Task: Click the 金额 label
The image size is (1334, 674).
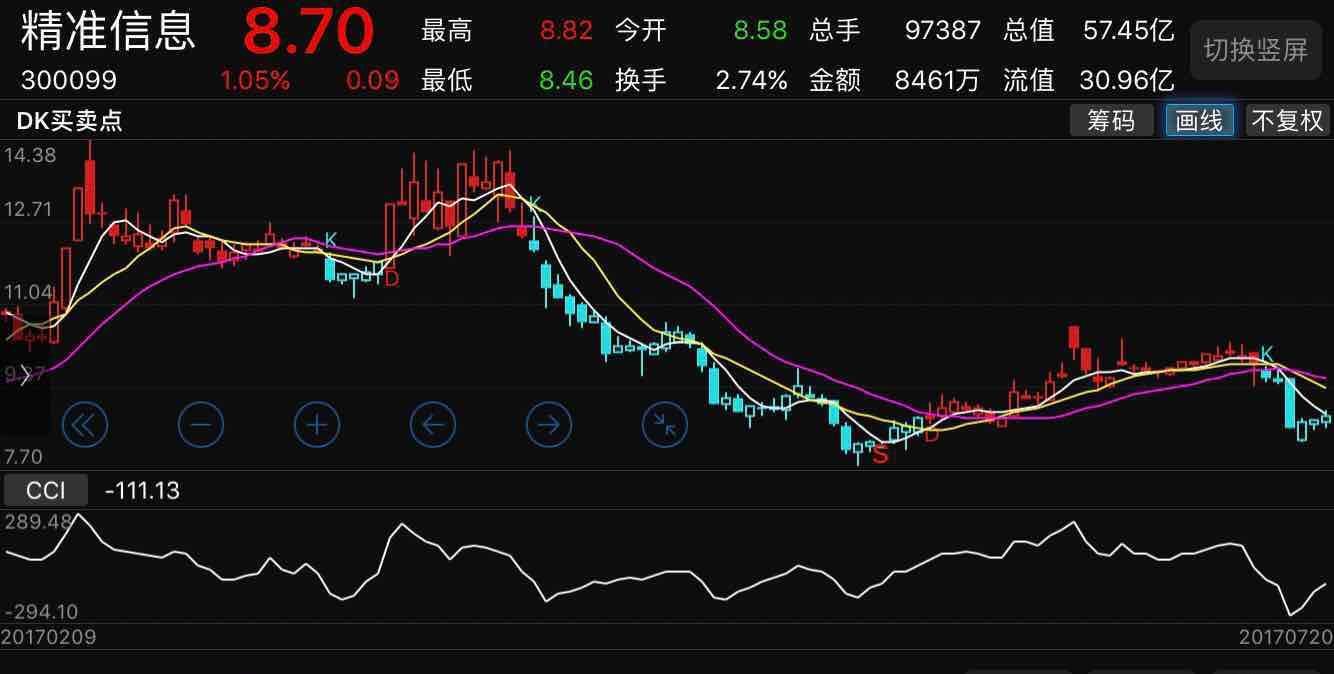Action: point(835,80)
